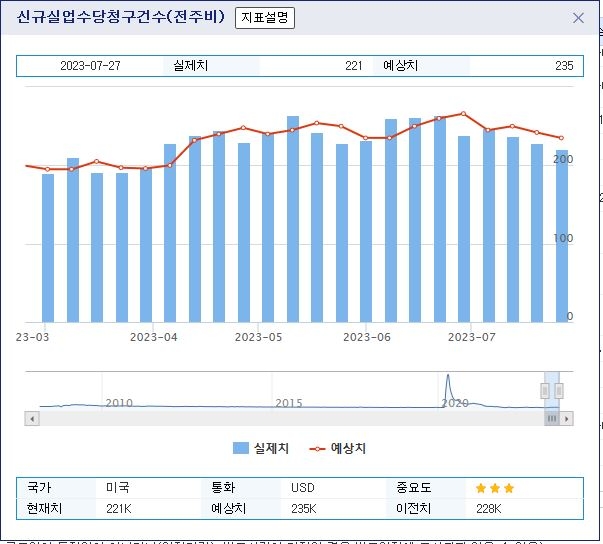The width and height of the screenshot is (603, 544).
Task: Click the 228K 이전치 value
Action: coord(488,509)
